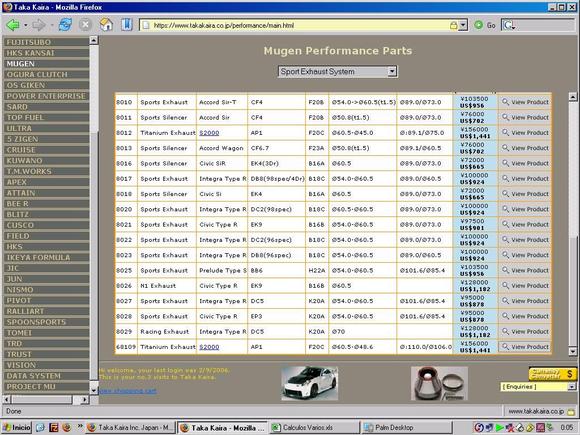Click the Forward arrow in the toolbar
Screen dimensions: 580x435
click(38, 25)
